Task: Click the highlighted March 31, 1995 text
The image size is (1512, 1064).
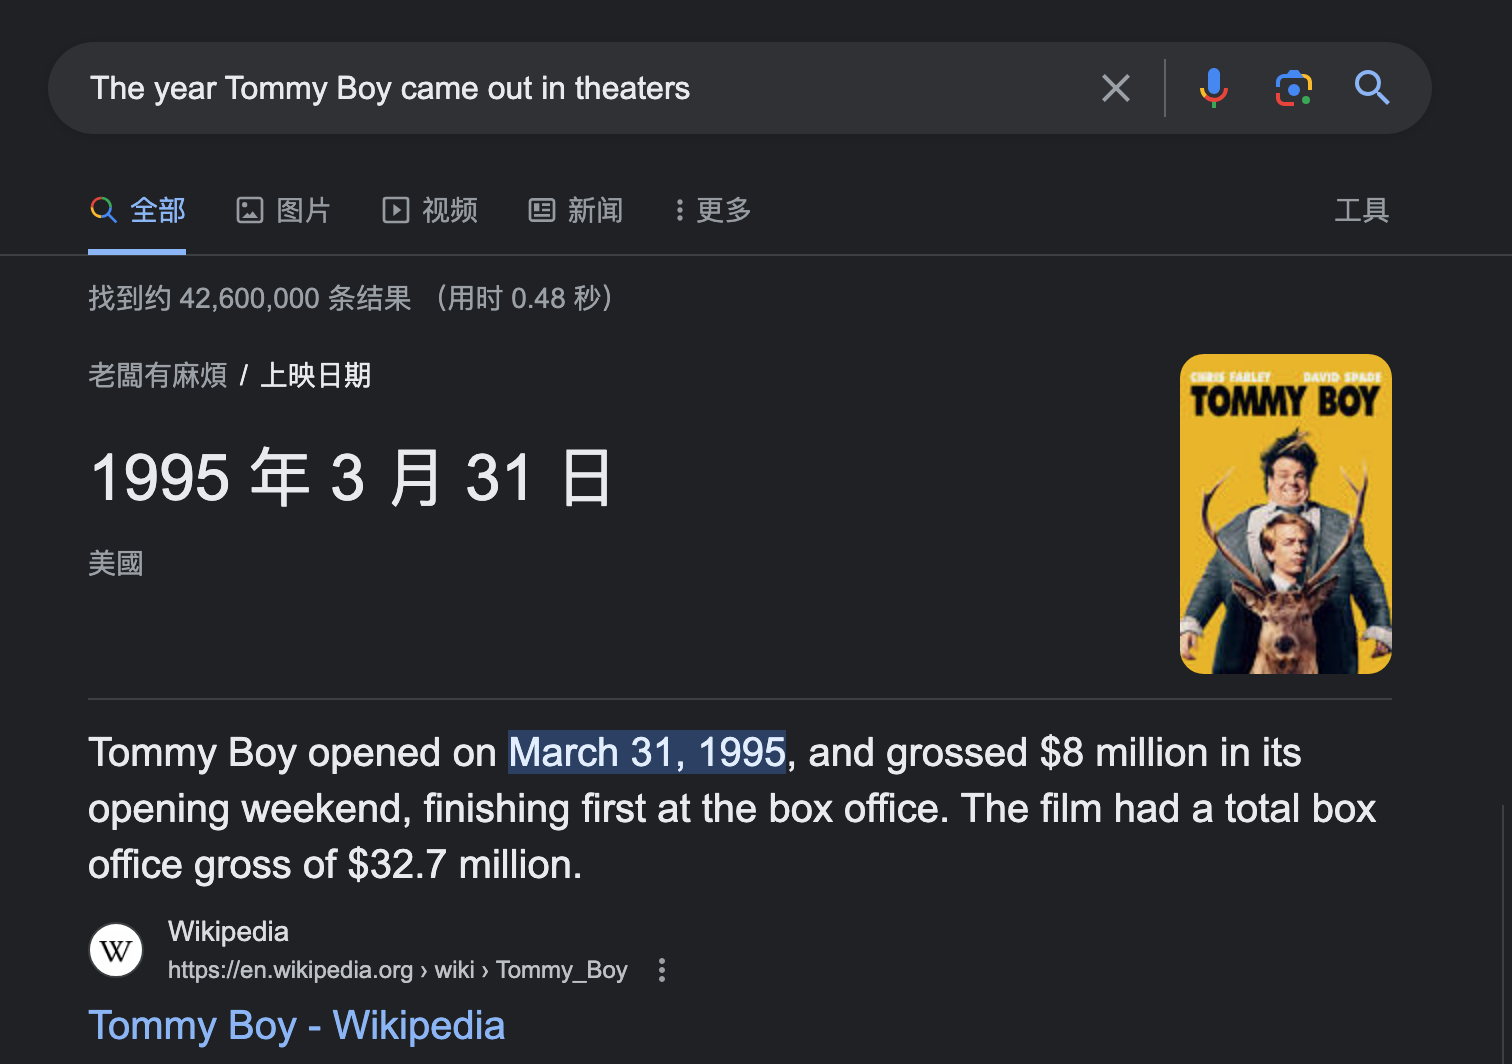Action: pyautogui.click(x=646, y=752)
